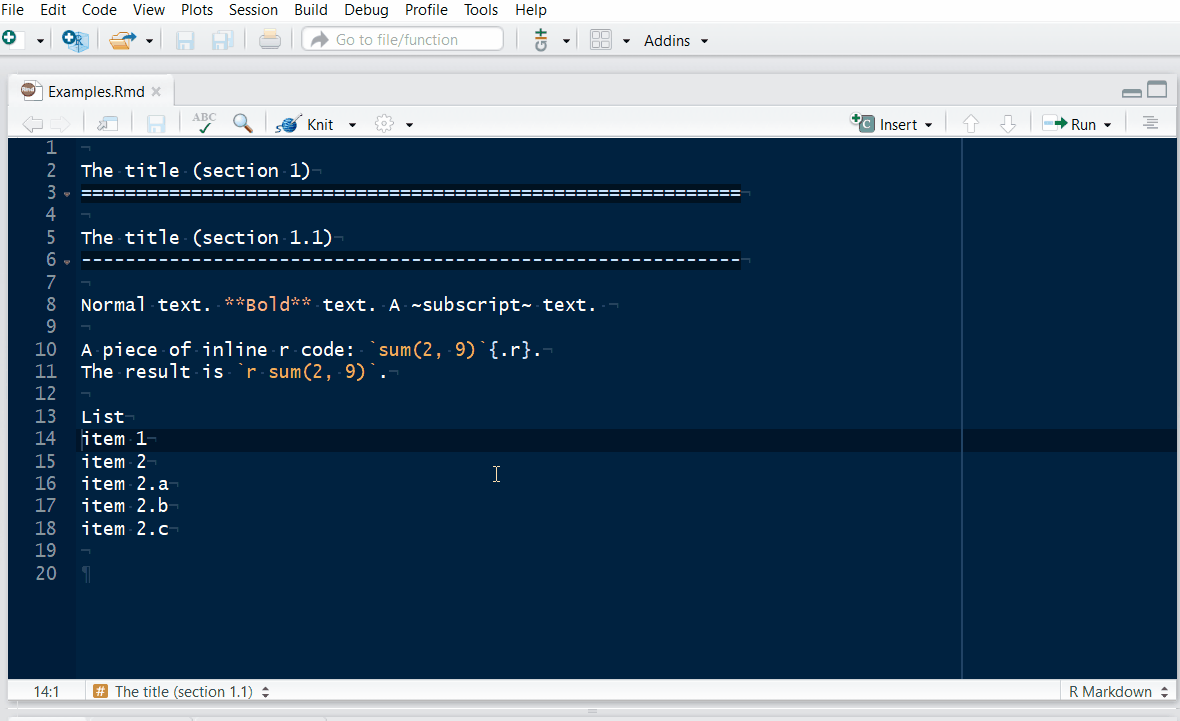1180x721 pixels.
Task: Open the Edit menu
Action: pos(53,10)
